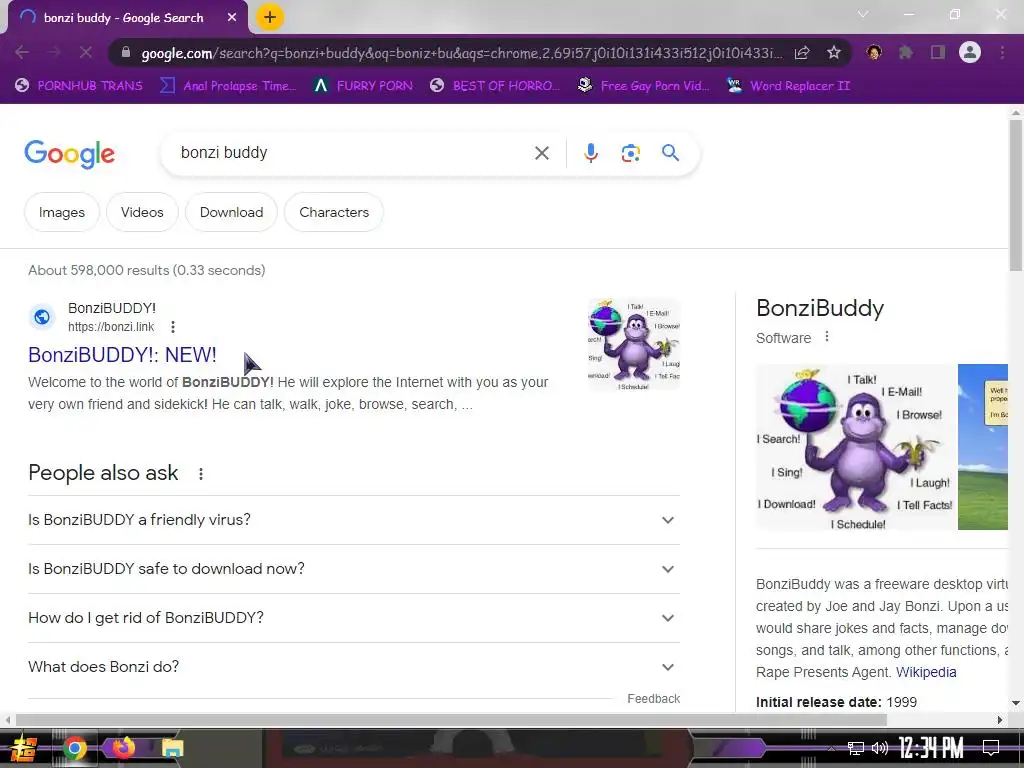Open File Explorer from the taskbar

[172, 748]
